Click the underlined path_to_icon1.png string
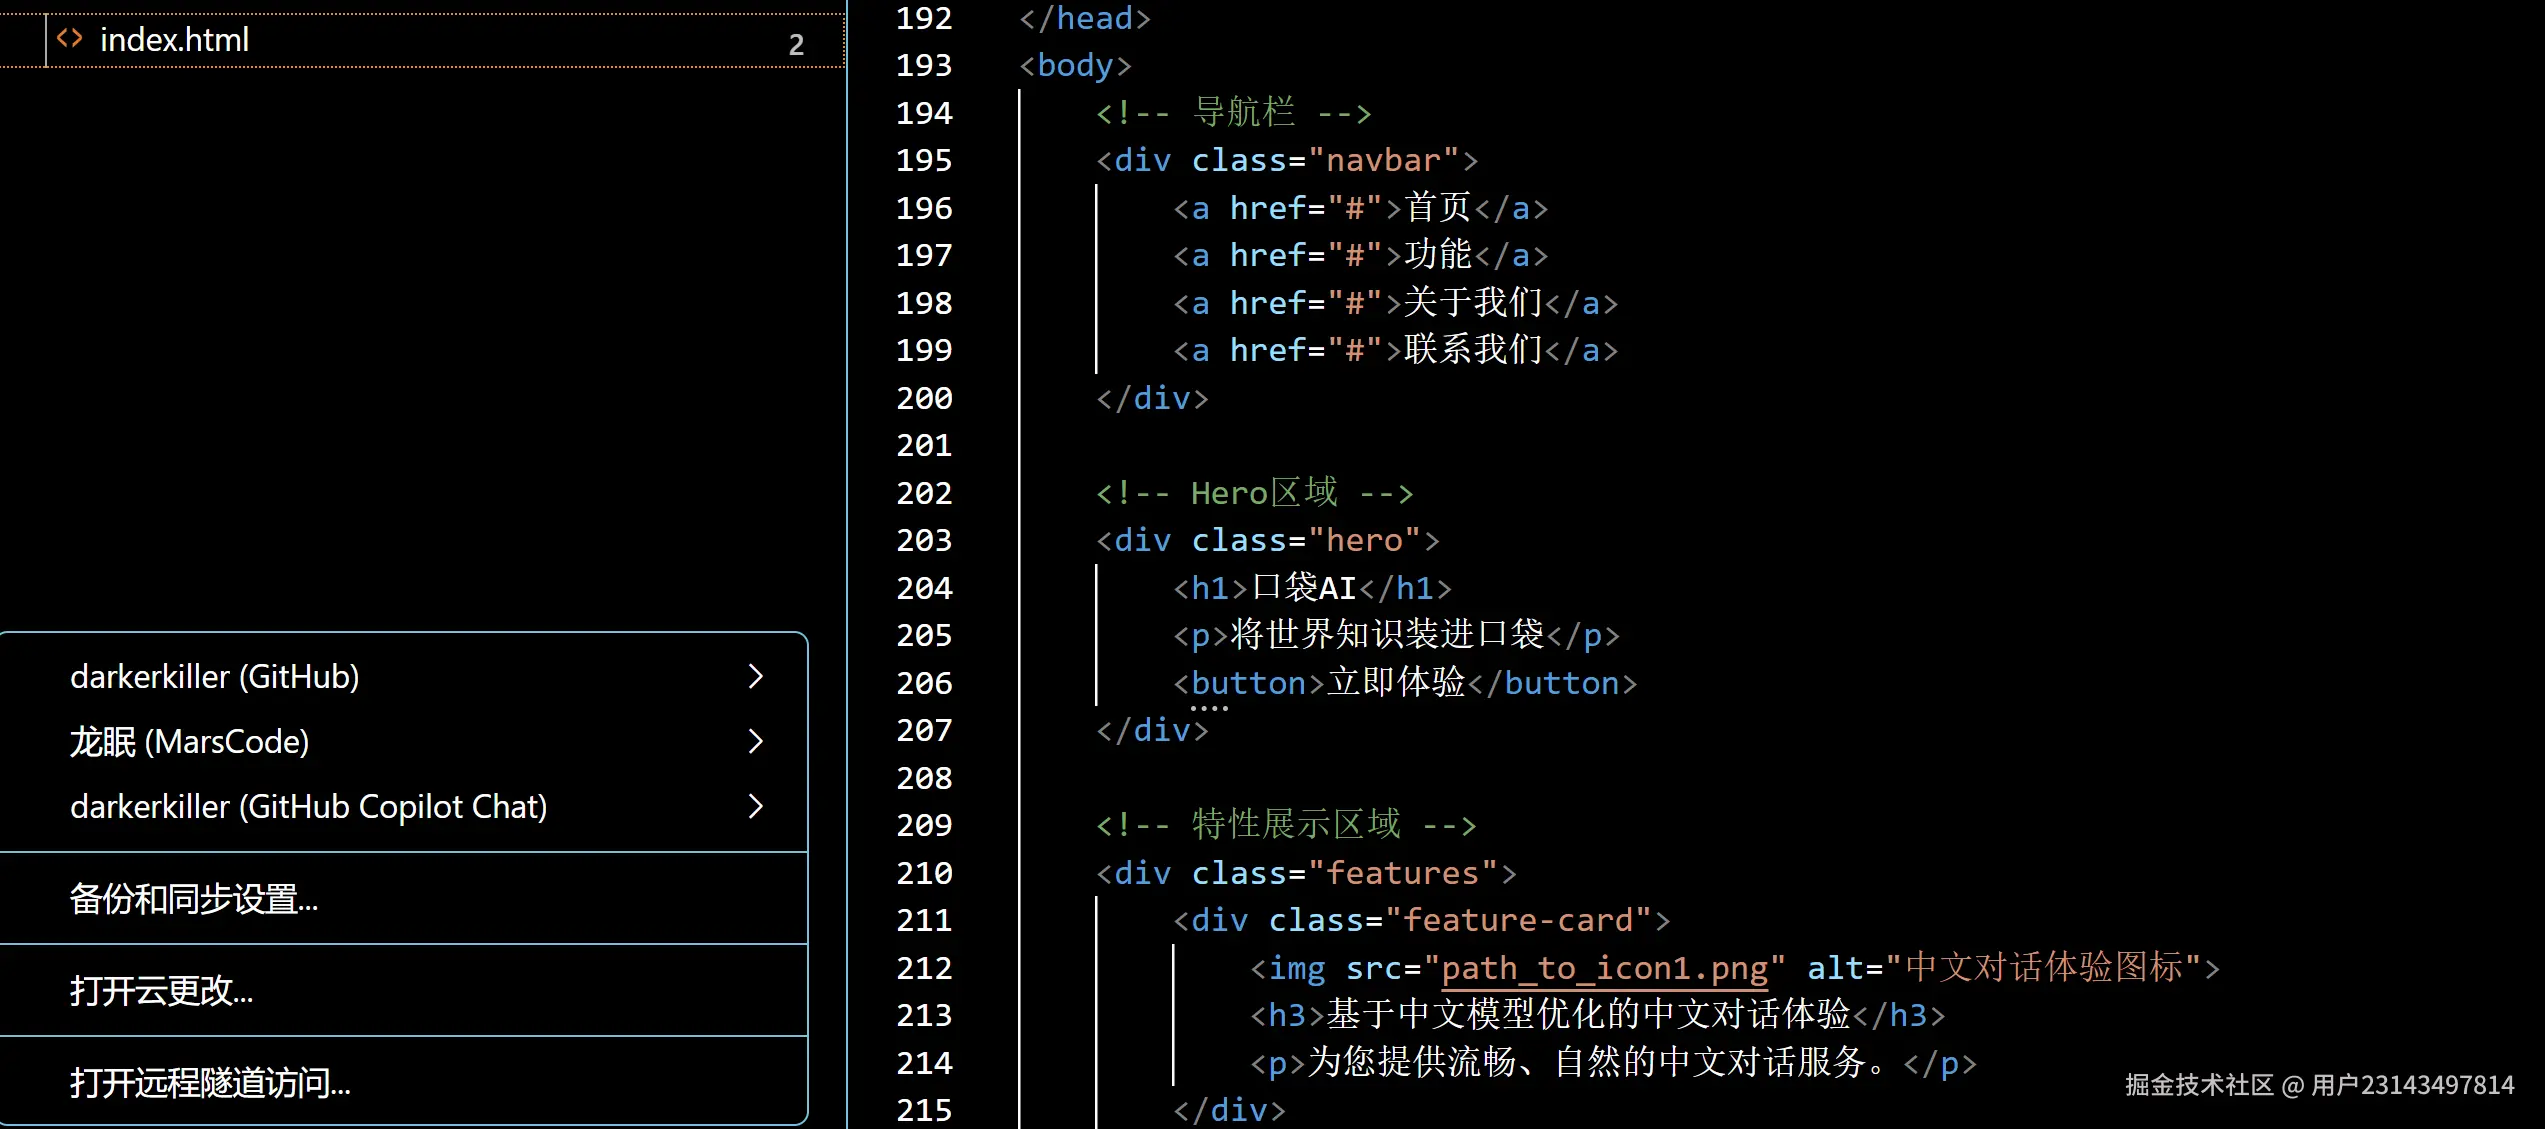2545x1129 pixels. 1602,968
